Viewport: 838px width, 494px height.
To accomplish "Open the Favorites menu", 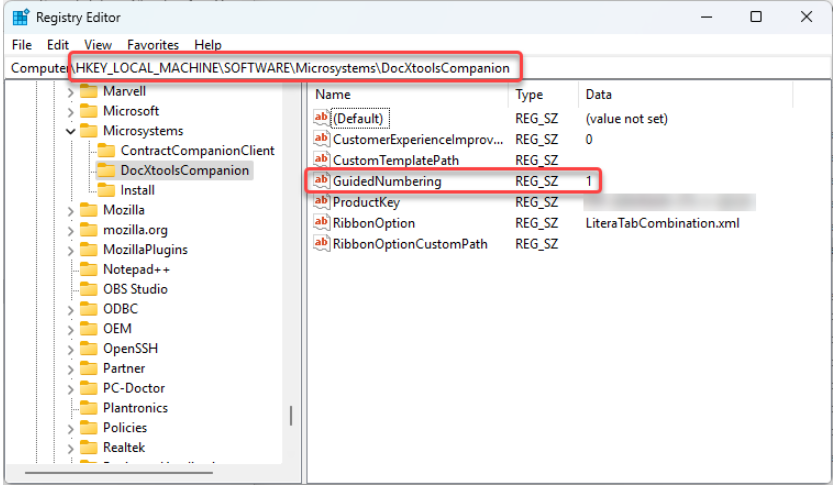I will click(x=152, y=45).
